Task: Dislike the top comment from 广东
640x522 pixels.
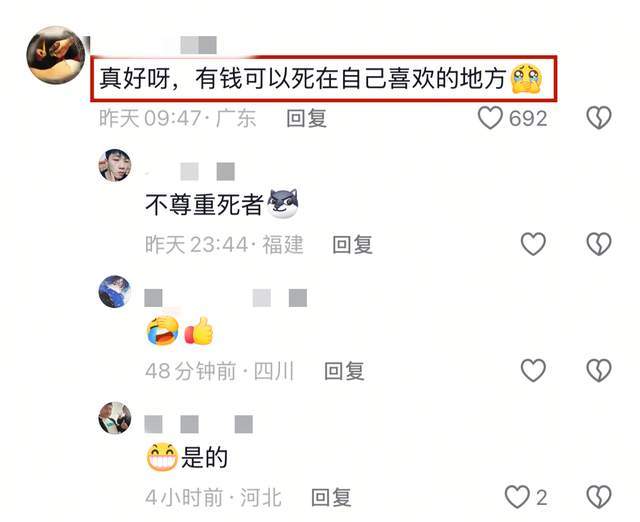Action: pyautogui.click(x=599, y=118)
